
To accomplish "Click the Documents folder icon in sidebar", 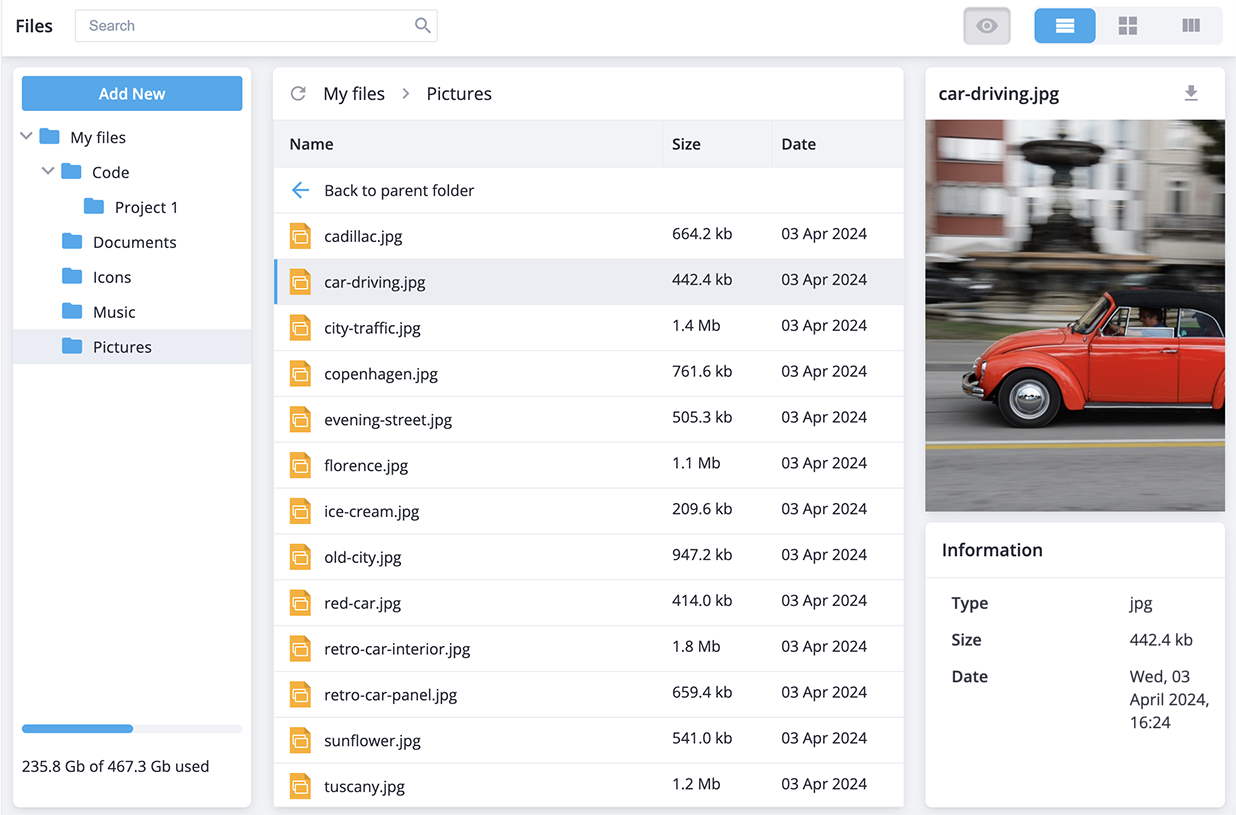I will point(72,242).
